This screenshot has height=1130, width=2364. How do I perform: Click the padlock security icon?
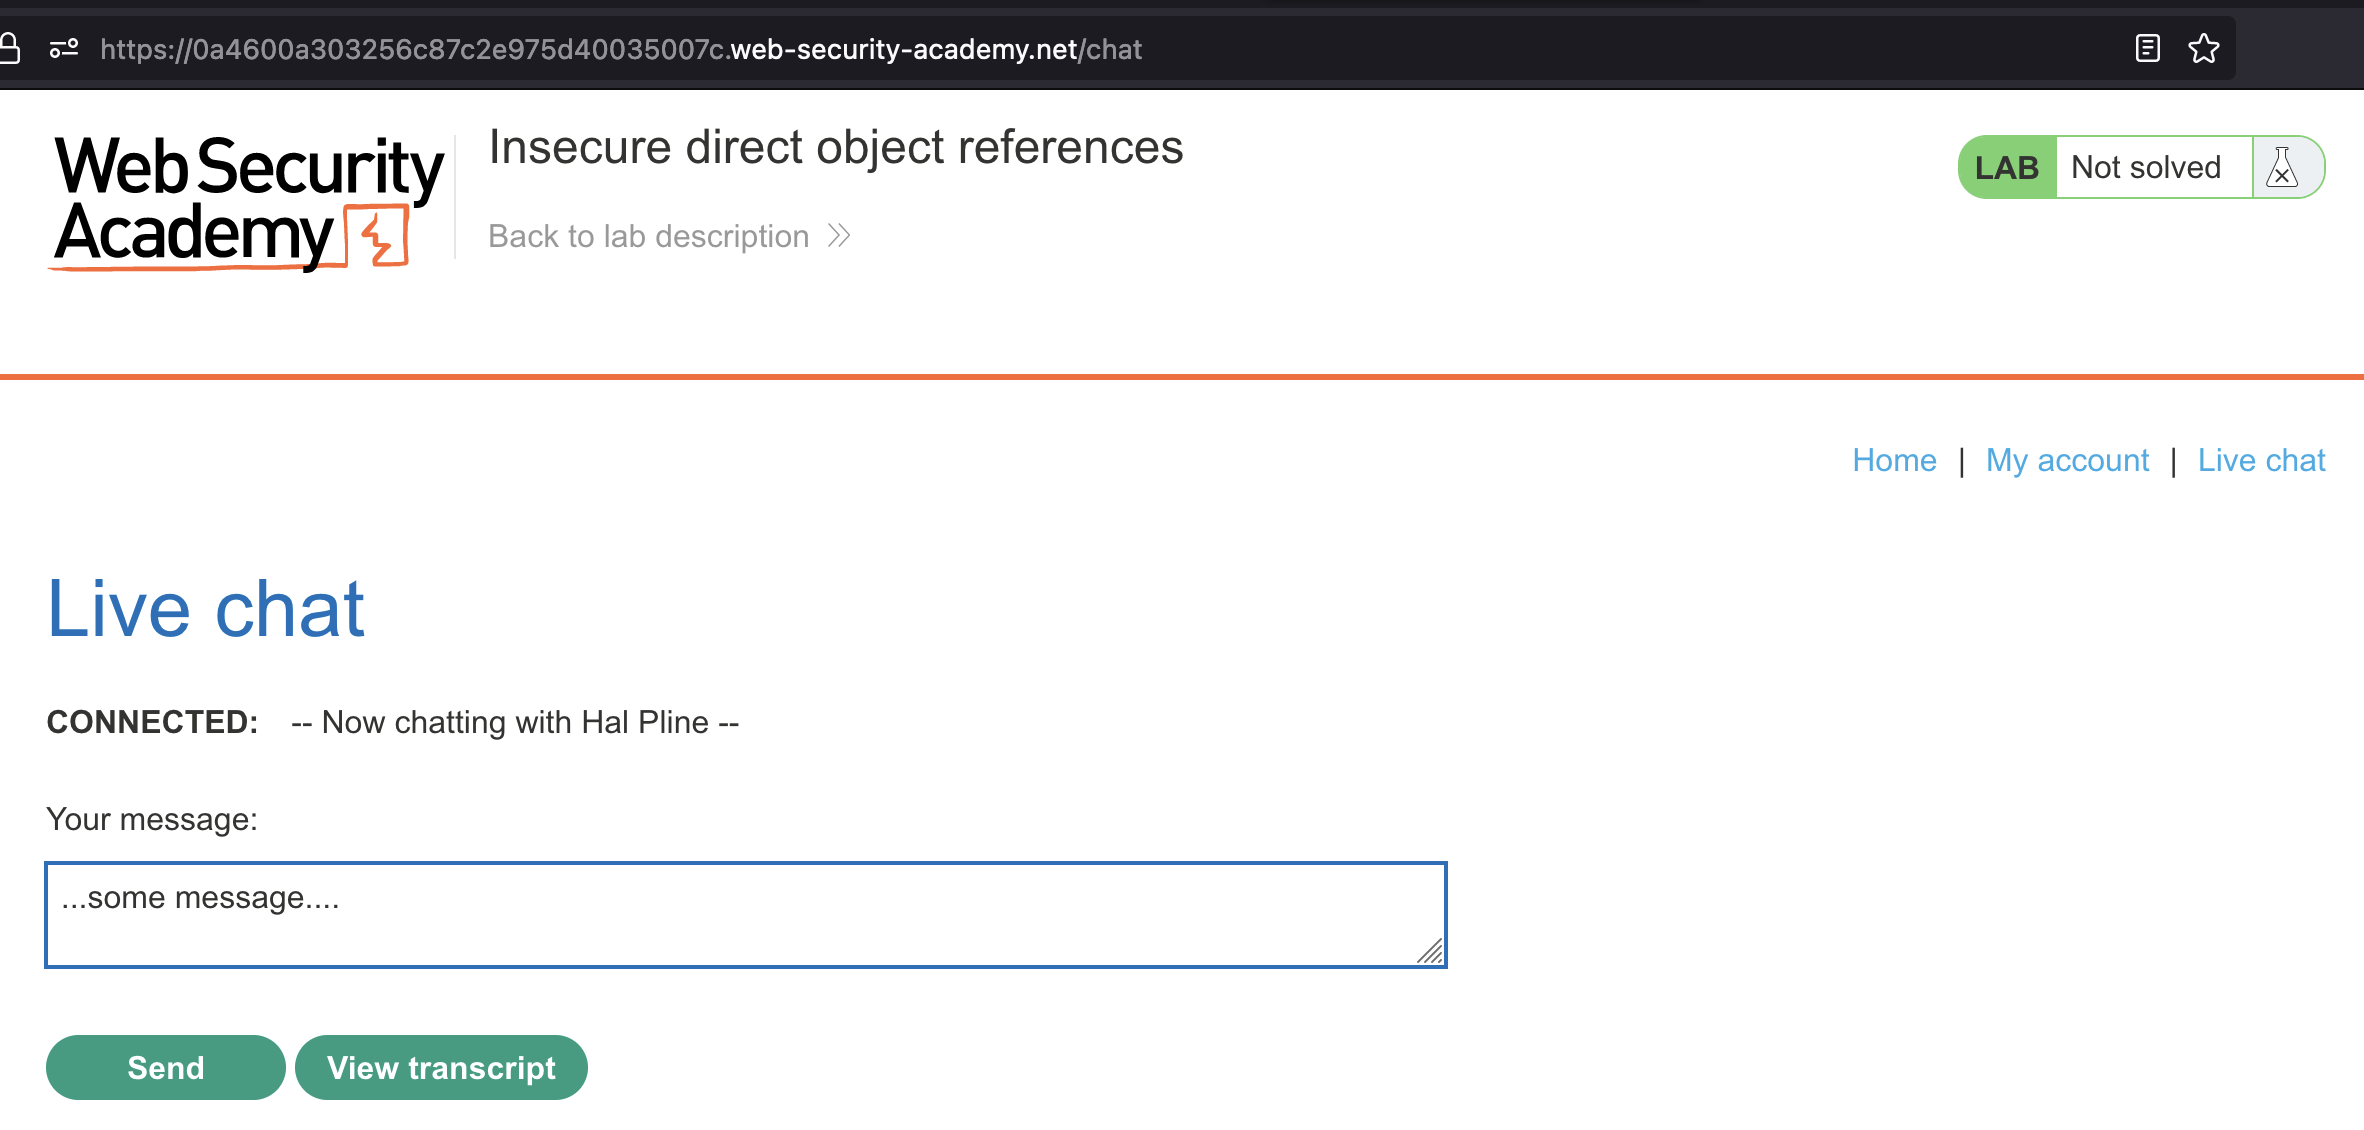coord(10,48)
